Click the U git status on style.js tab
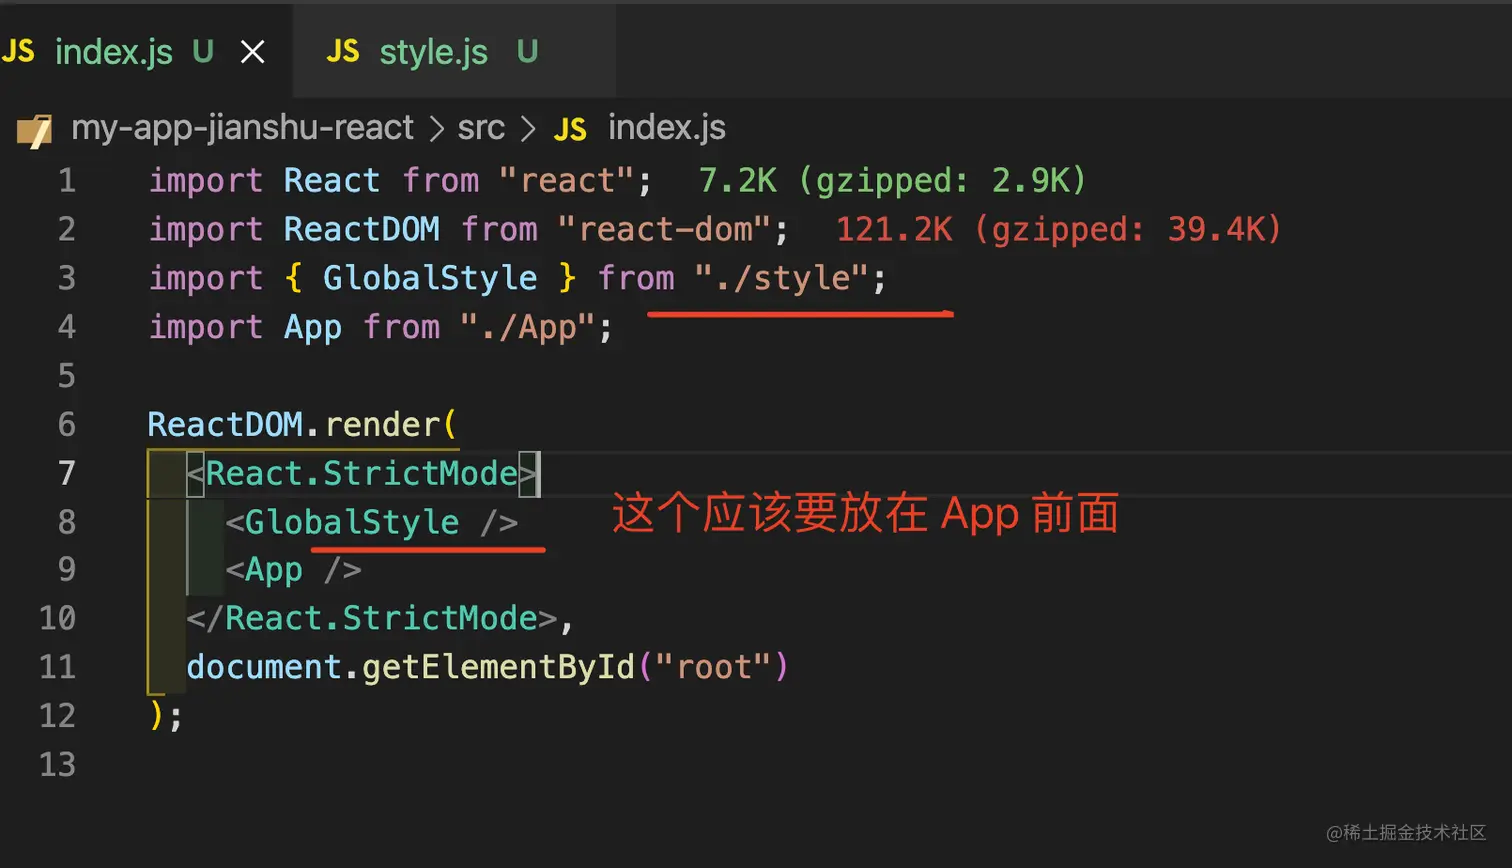This screenshot has height=868, width=1512. pyautogui.click(x=528, y=51)
